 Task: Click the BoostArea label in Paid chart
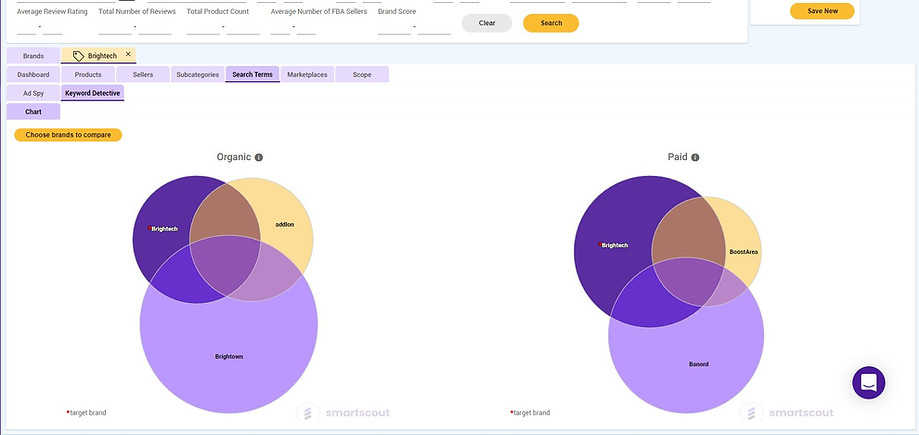pyautogui.click(x=744, y=252)
